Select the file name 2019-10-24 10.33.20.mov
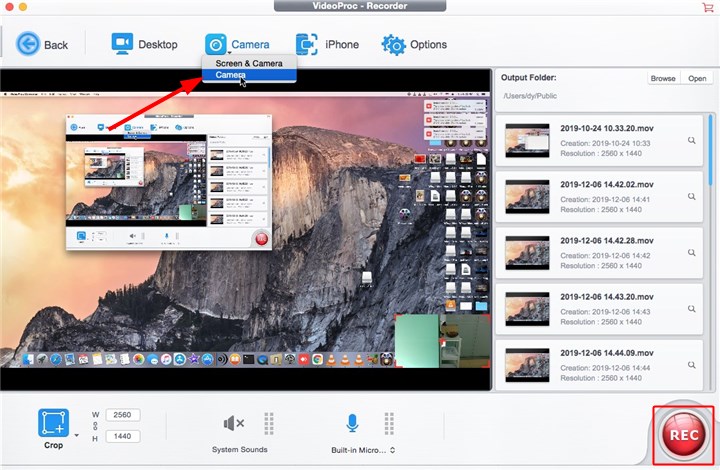Screen dimensions: 720x470 point(607,129)
